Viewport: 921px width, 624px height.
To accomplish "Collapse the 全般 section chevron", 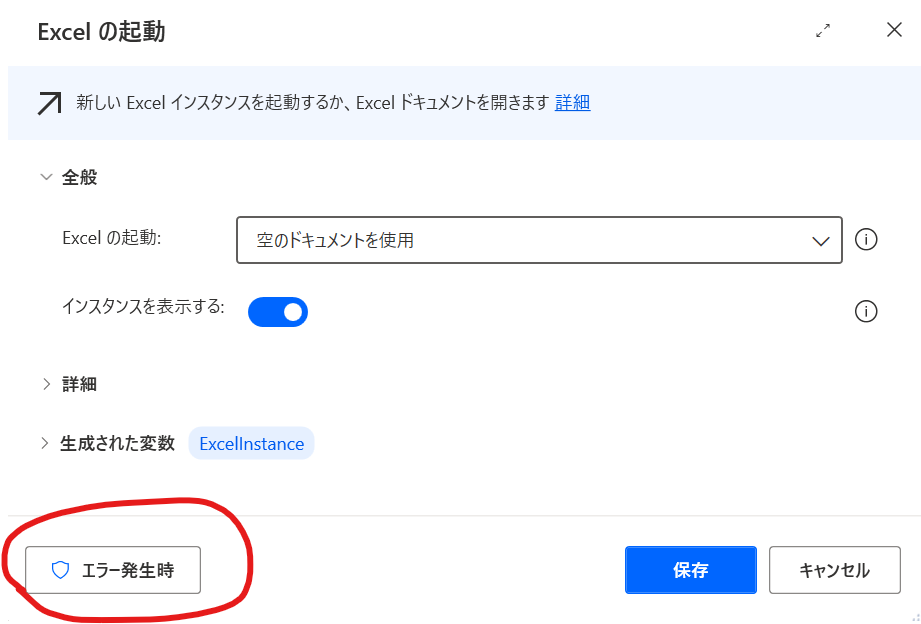I will [46, 177].
